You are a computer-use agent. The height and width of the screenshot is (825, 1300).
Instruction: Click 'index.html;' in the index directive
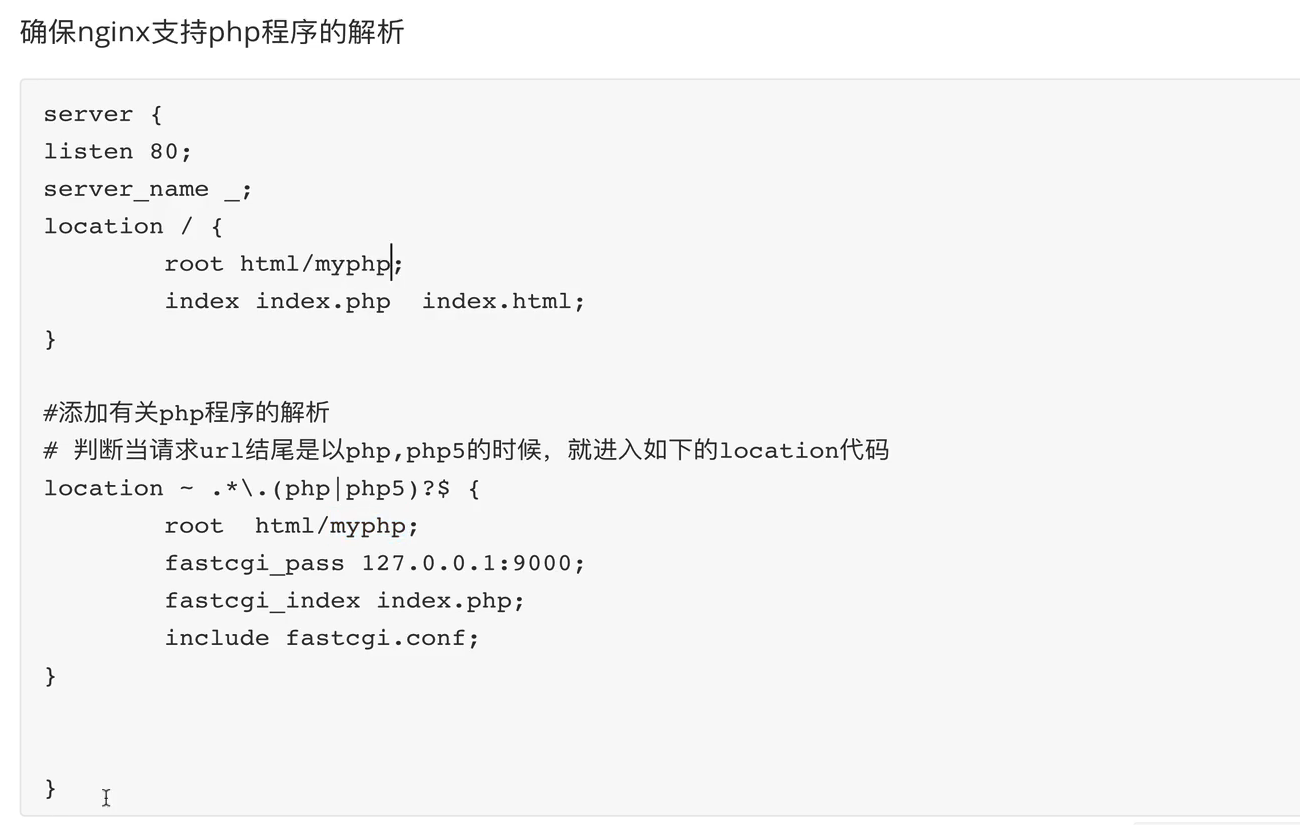503,301
